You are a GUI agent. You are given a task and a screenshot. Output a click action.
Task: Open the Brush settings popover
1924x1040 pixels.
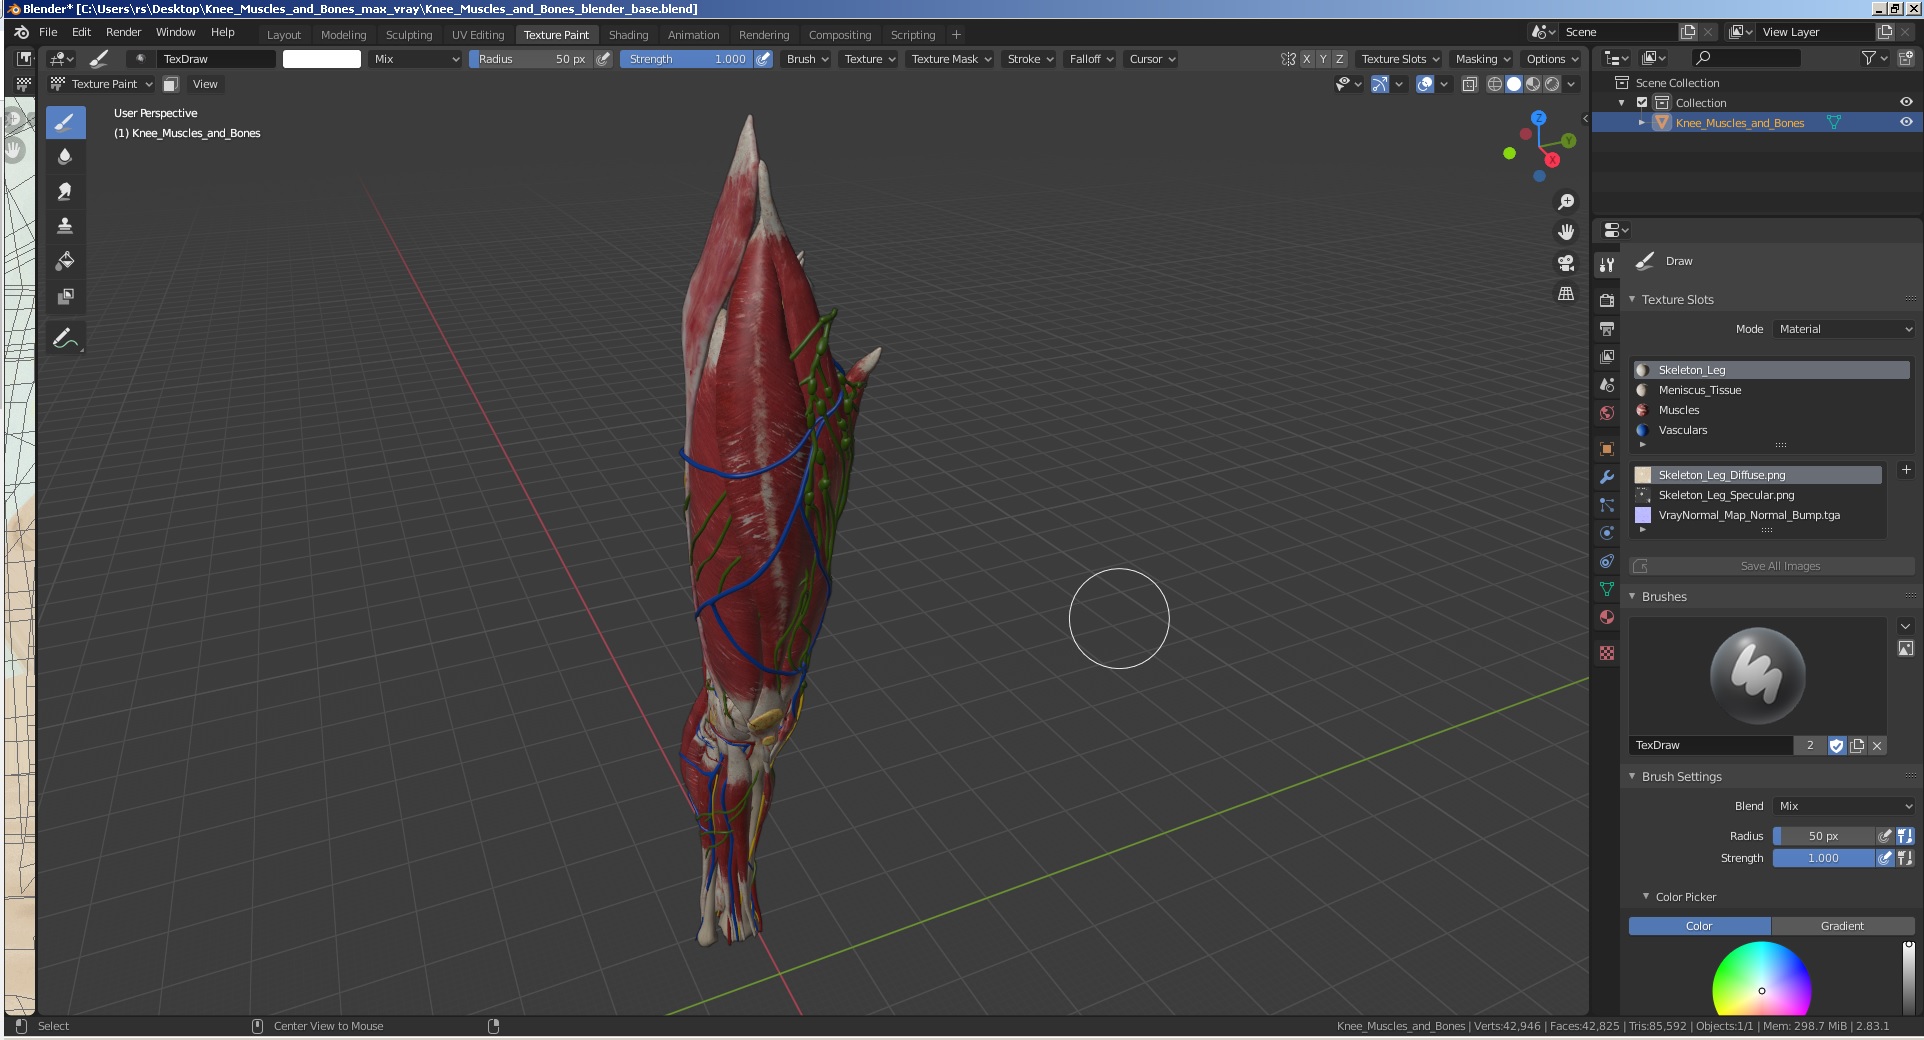pos(808,59)
